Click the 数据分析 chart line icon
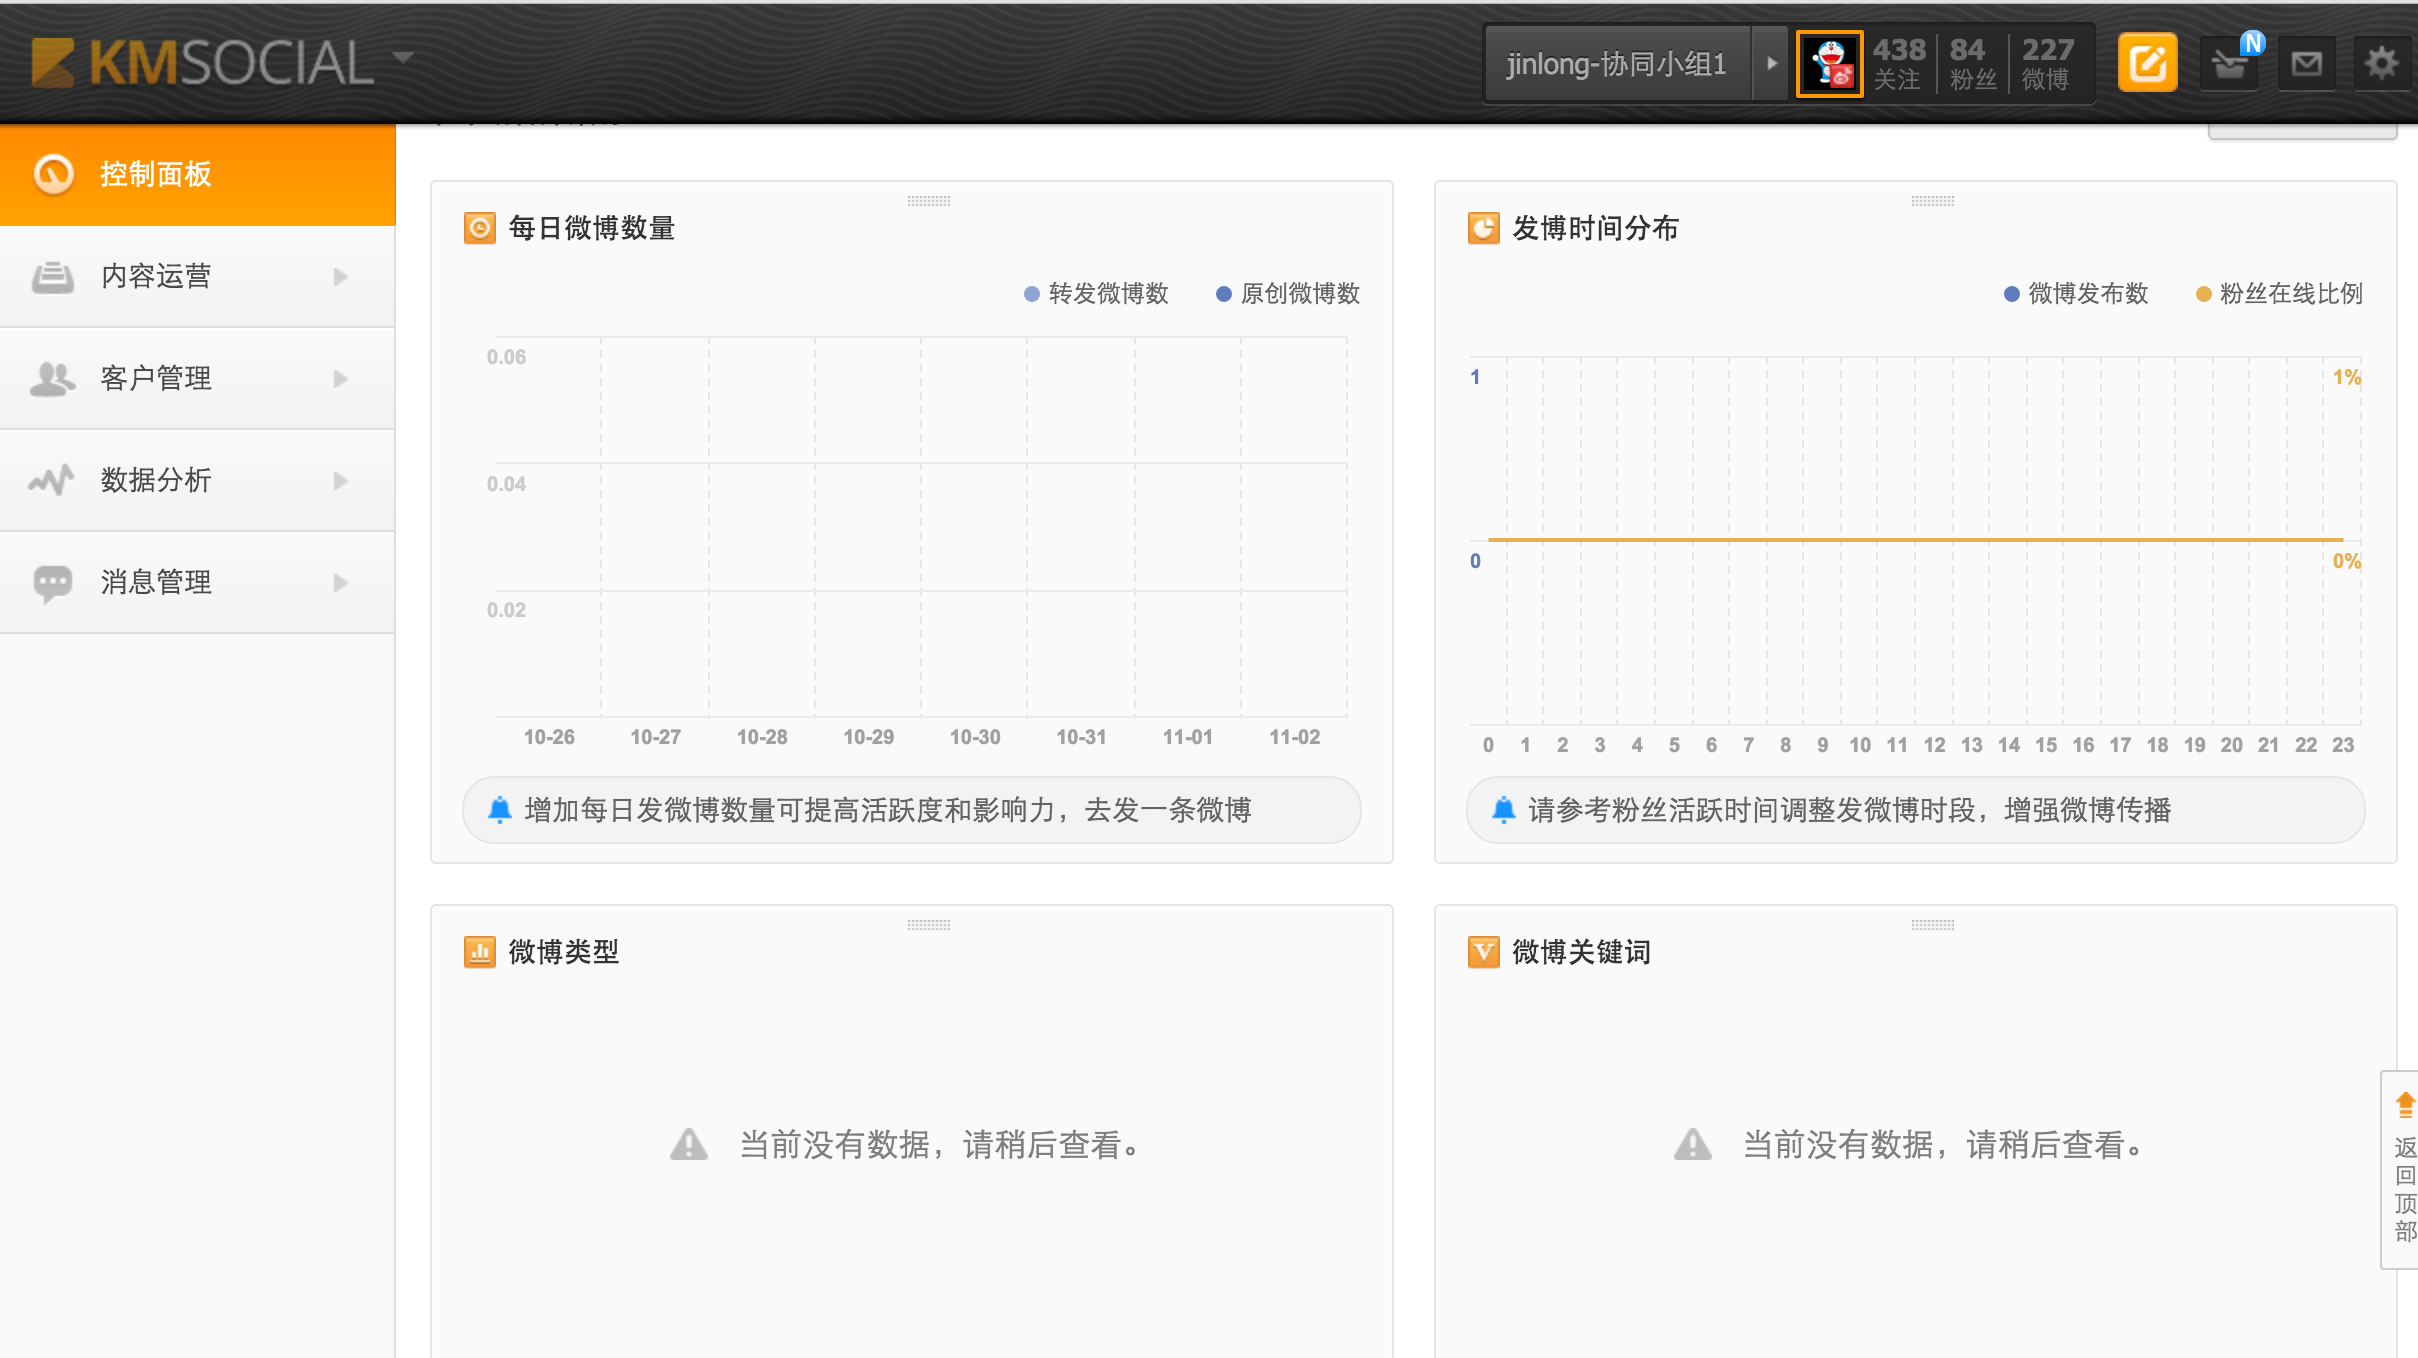 [52, 481]
